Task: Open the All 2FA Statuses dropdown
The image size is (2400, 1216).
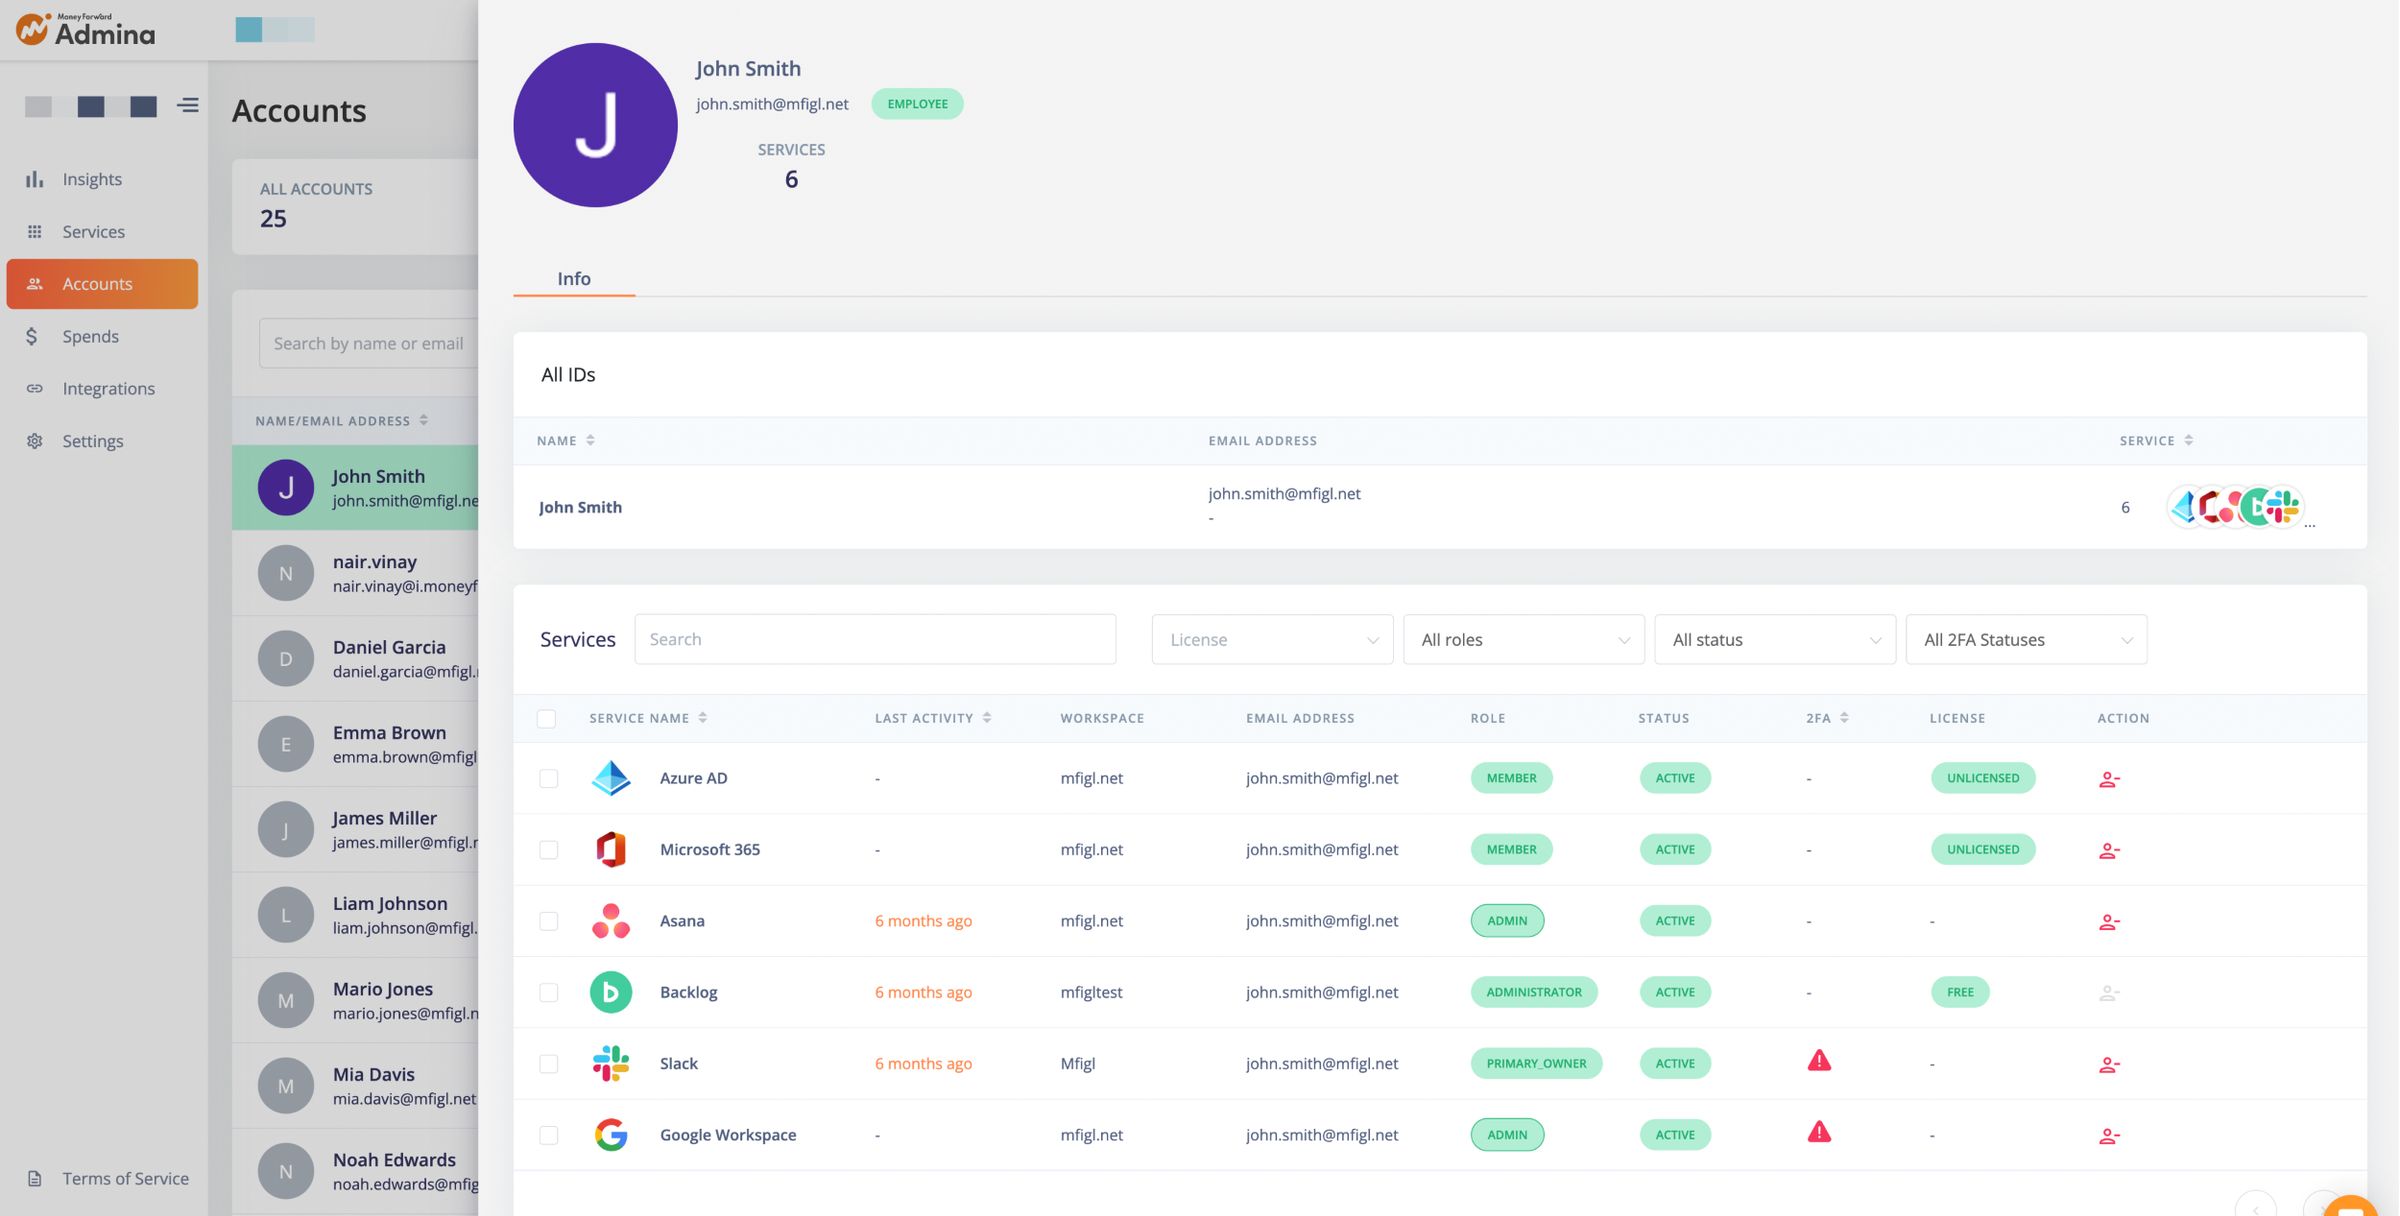Action: (2025, 639)
